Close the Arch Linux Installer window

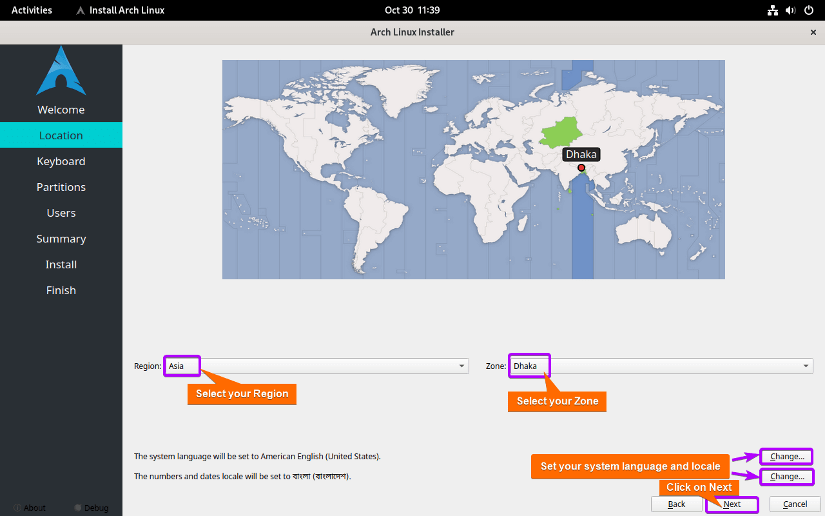click(x=813, y=32)
